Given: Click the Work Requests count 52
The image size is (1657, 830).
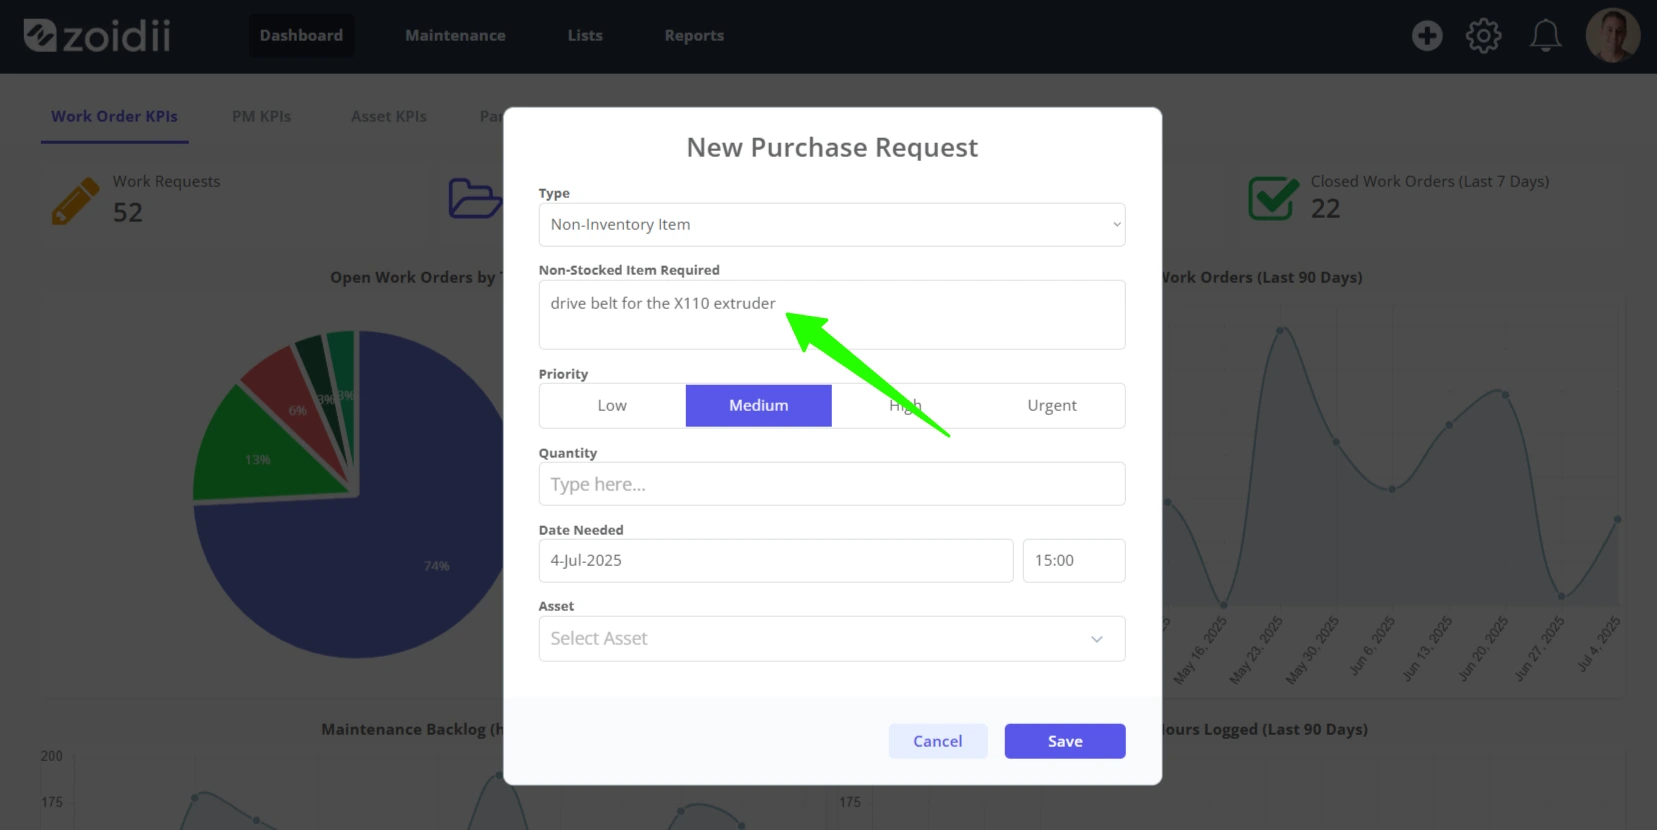Looking at the screenshot, I should [128, 213].
